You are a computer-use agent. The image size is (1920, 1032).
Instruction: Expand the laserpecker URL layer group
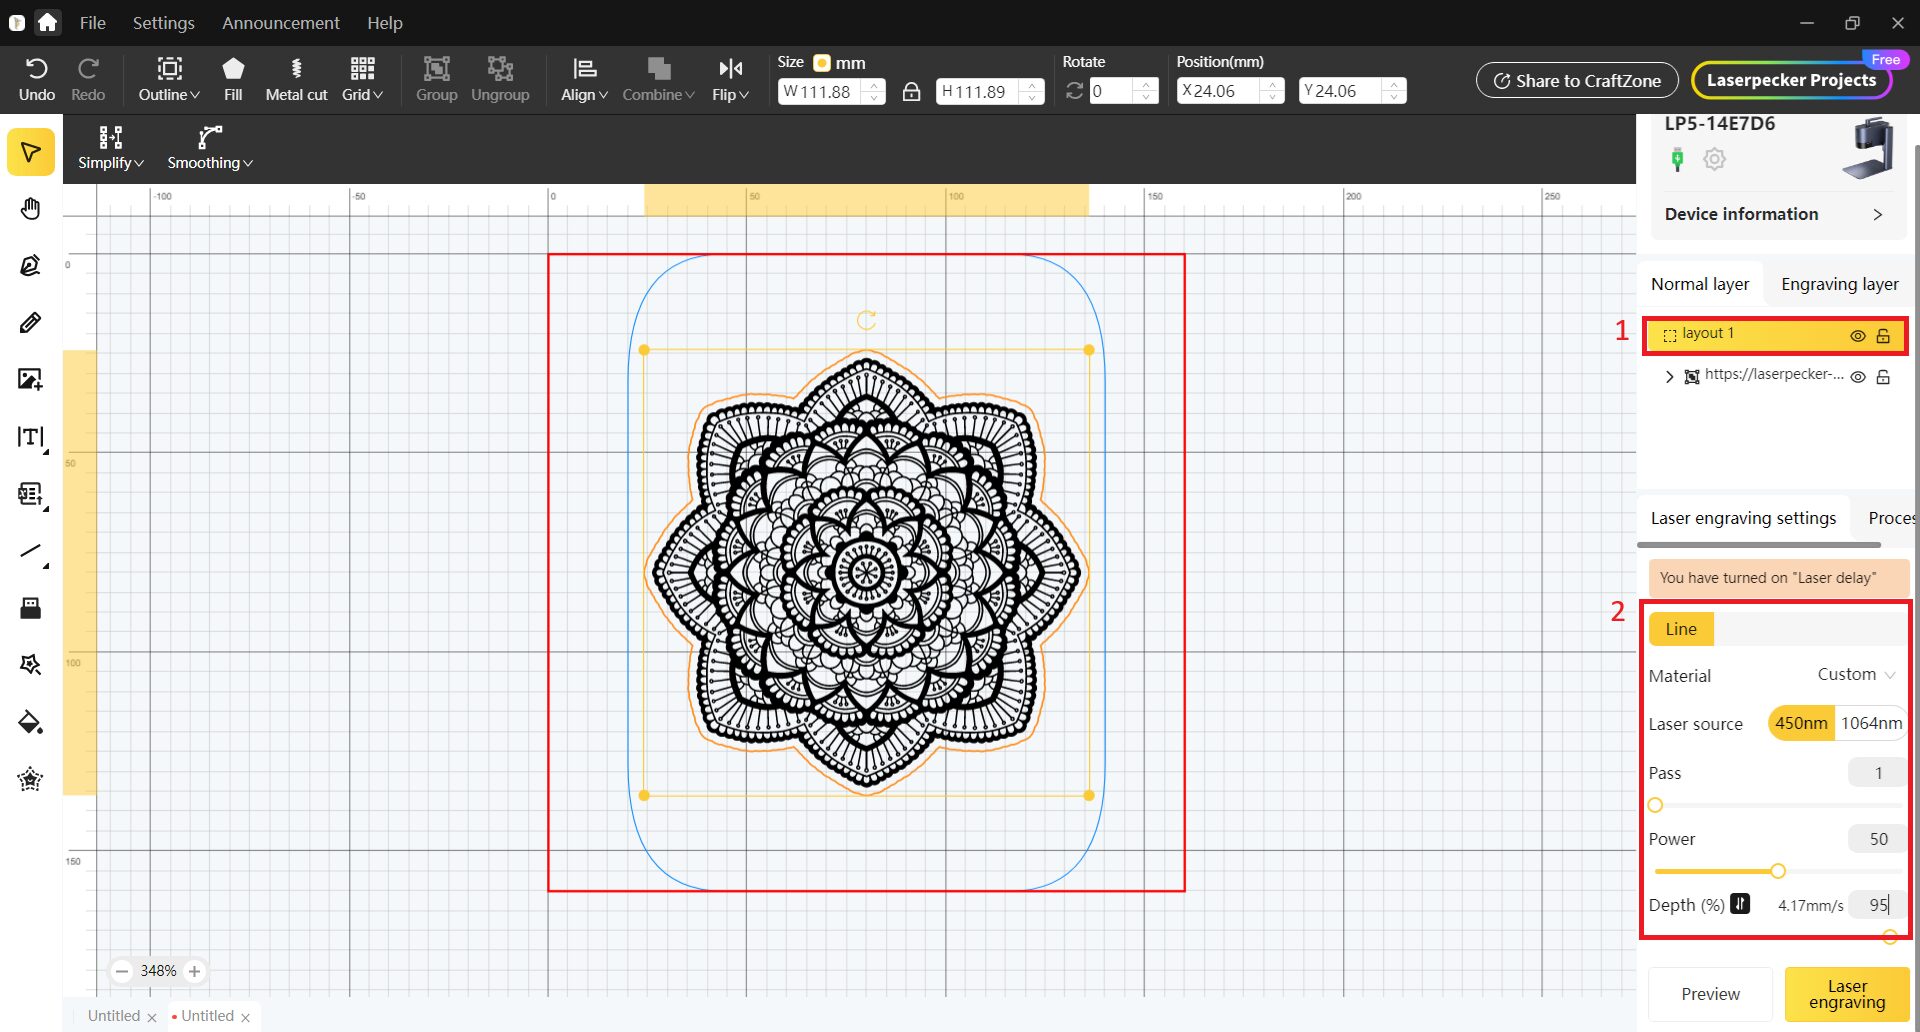coord(1669,377)
